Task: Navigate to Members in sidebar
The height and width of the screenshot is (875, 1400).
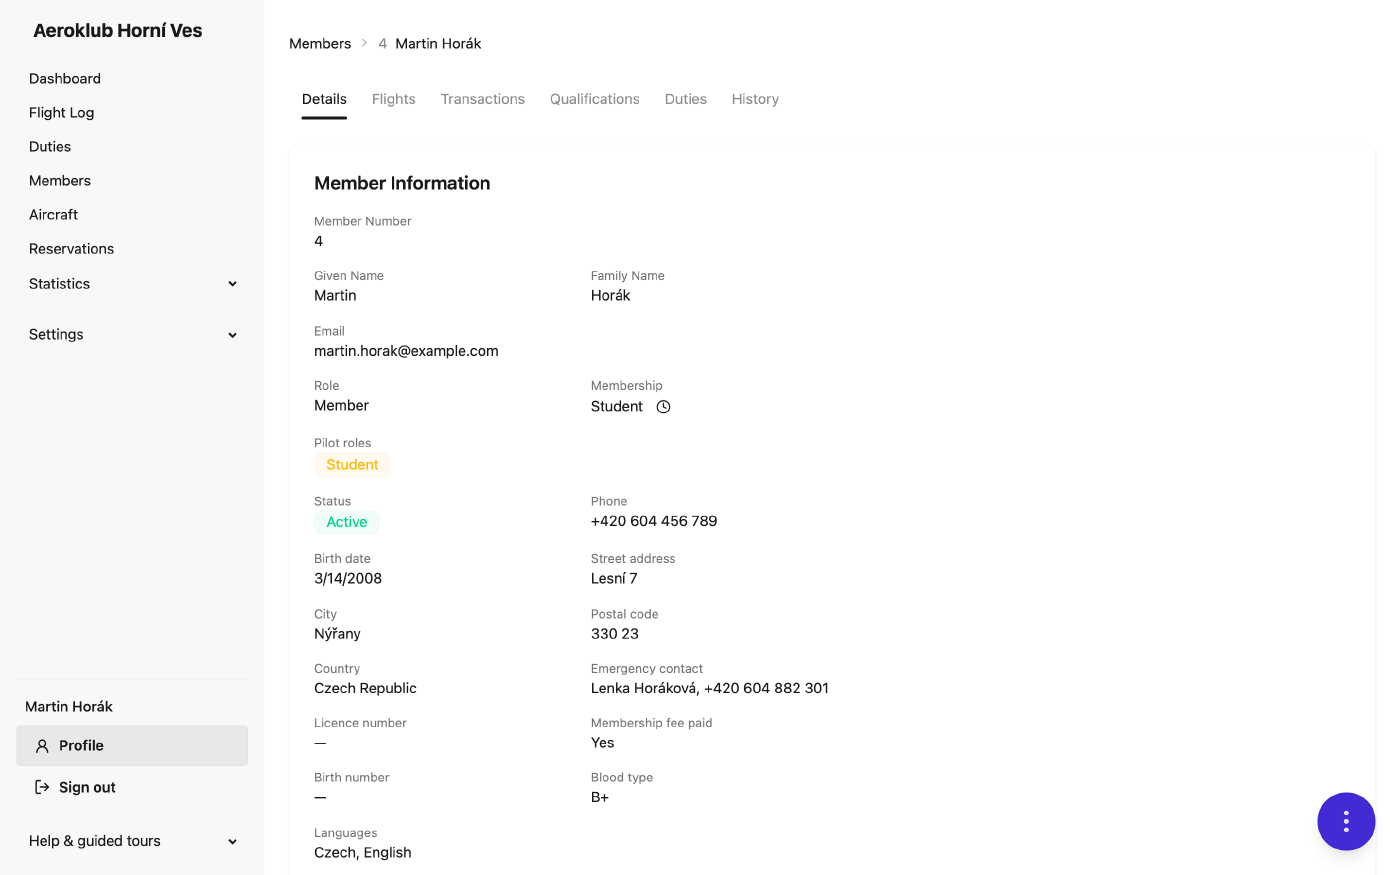Action: tap(60, 181)
